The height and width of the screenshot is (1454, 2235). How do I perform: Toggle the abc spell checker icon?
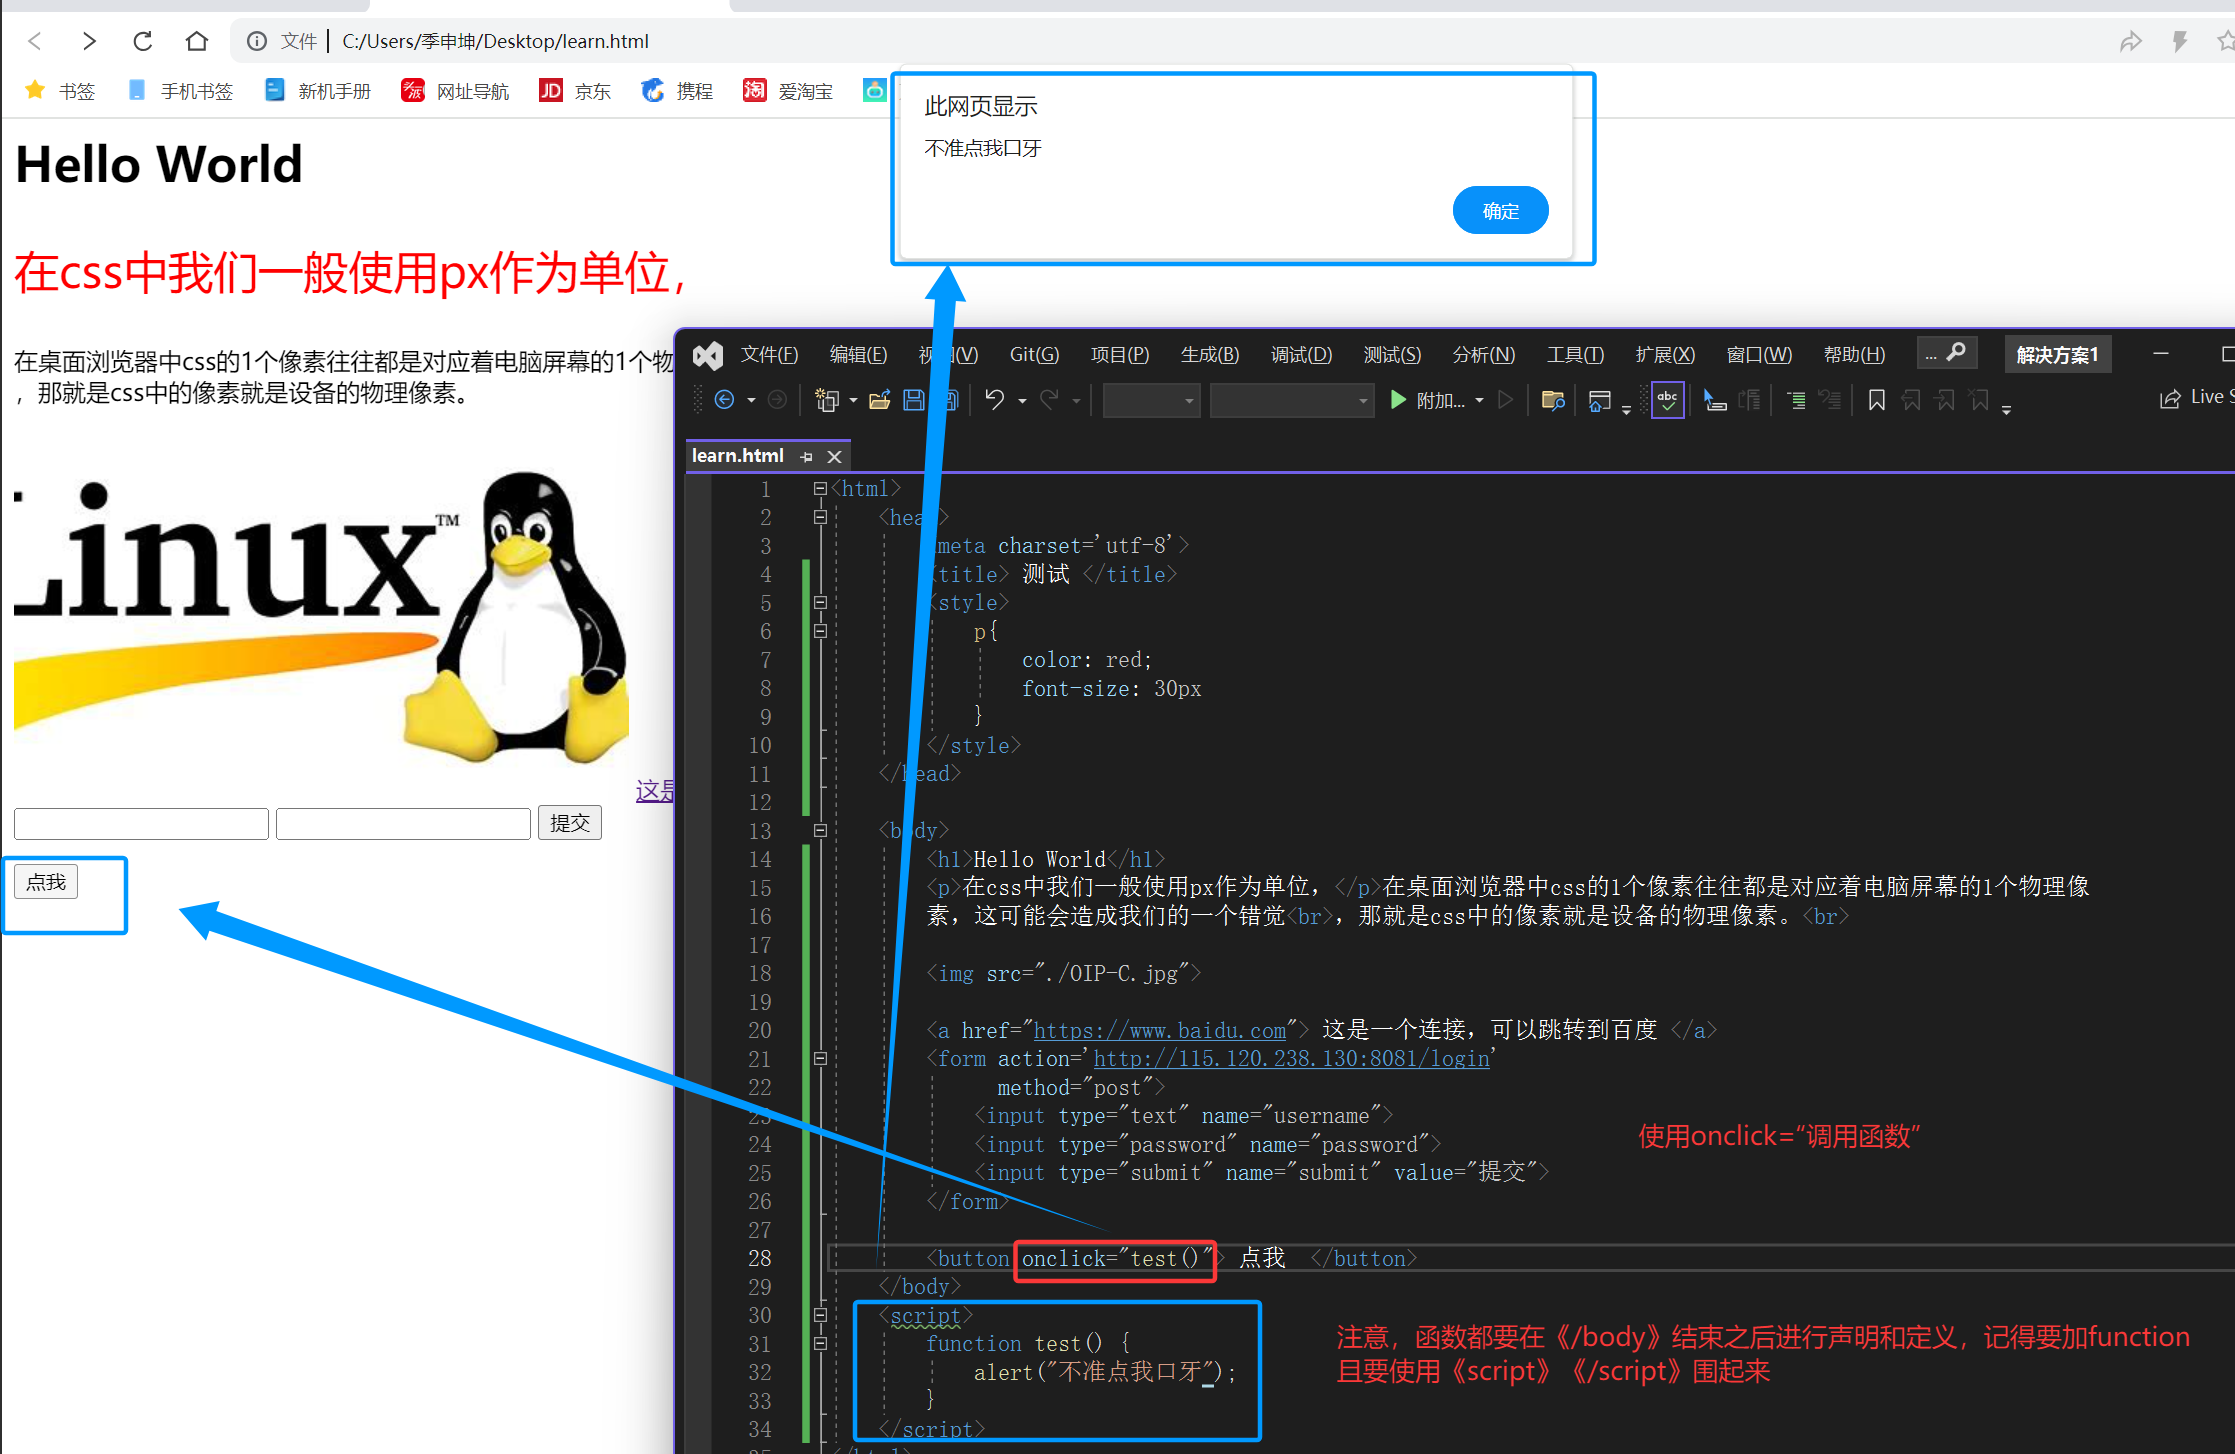pyautogui.click(x=1667, y=400)
